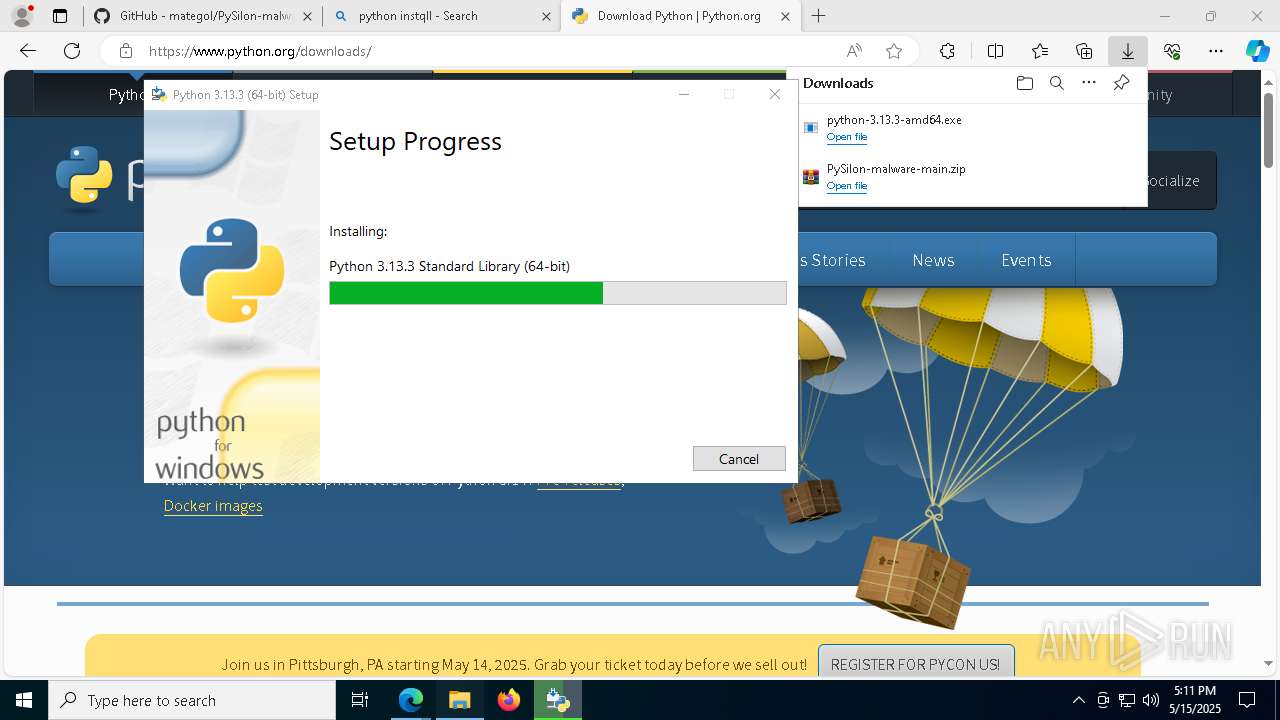Image resolution: width=1280 pixels, height=720 pixels.
Task: Close the python instqll Search tab
Action: (x=546, y=16)
